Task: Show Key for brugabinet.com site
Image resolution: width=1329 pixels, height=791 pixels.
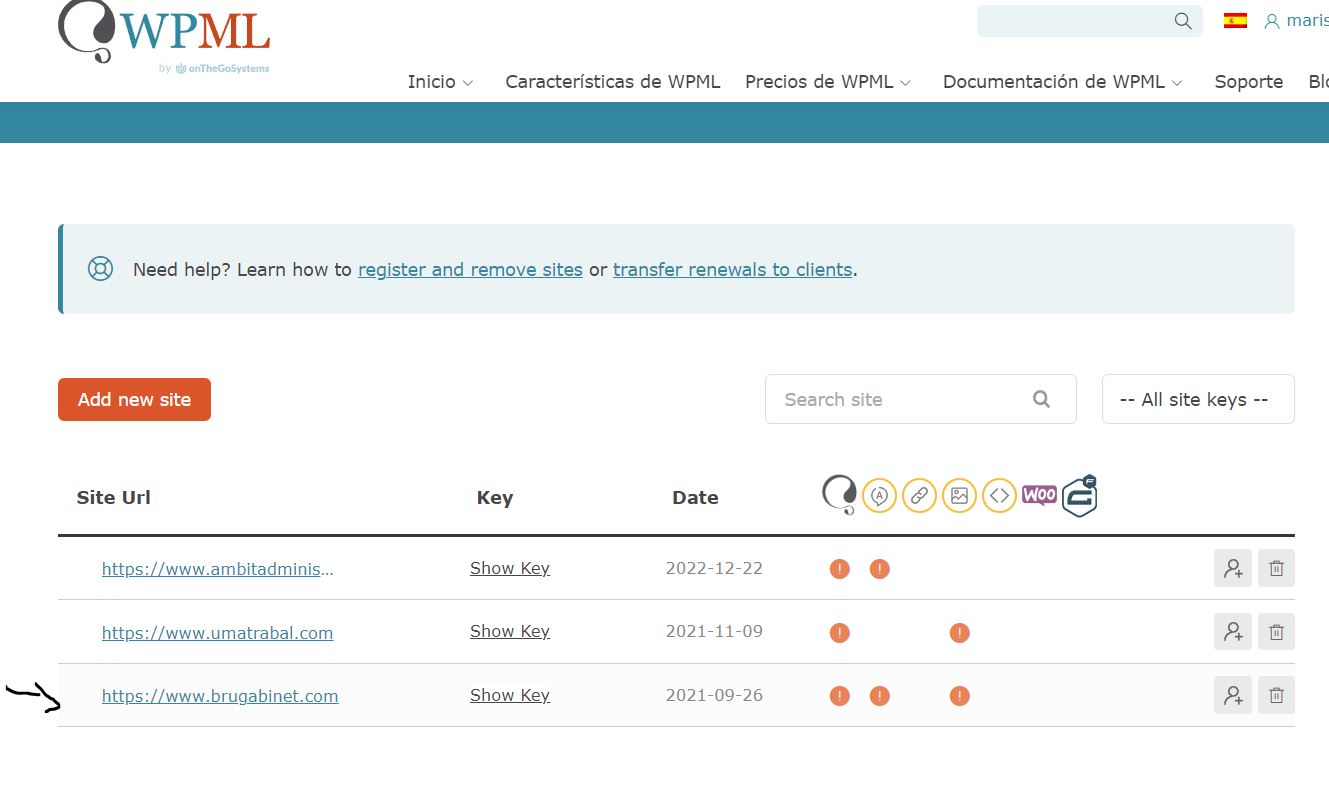Action: click(510, 695)
